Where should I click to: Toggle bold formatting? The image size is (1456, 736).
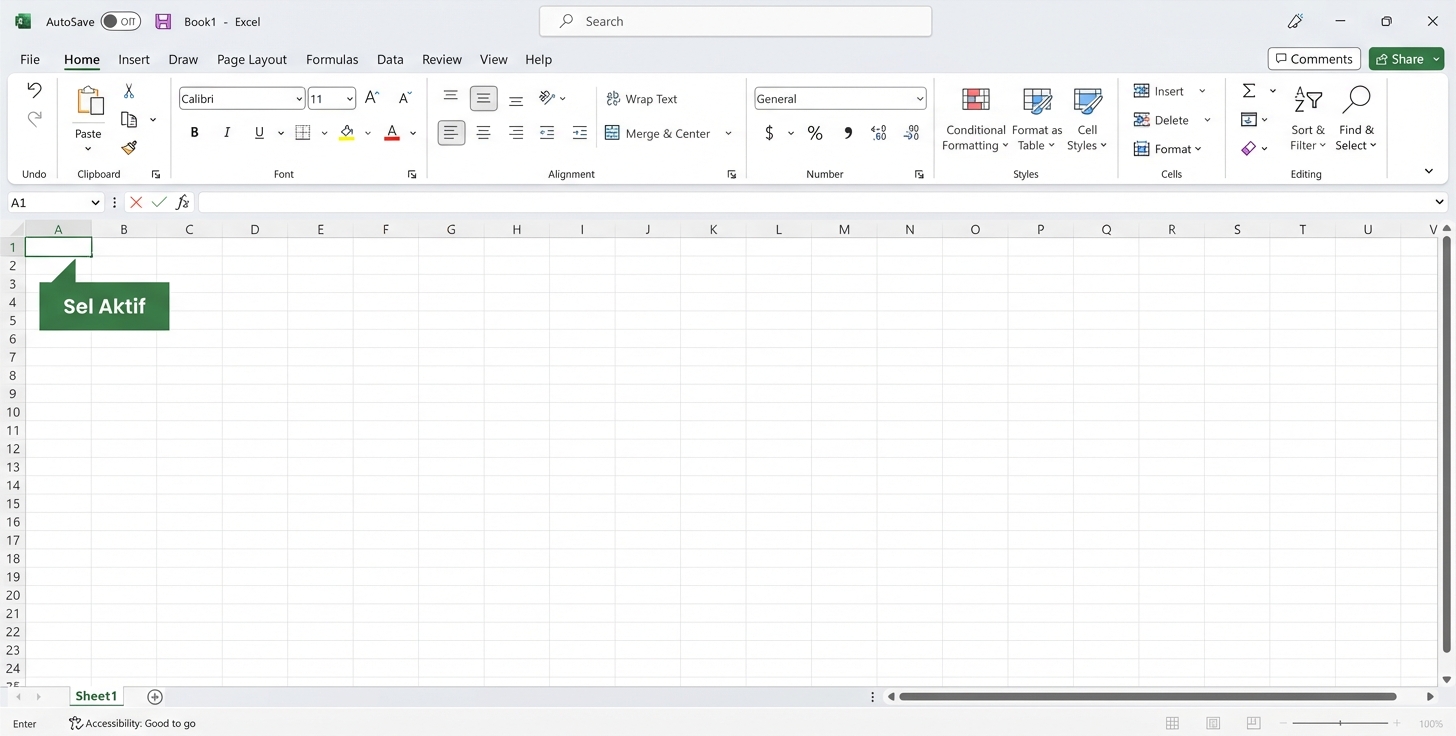click(194, 132)
